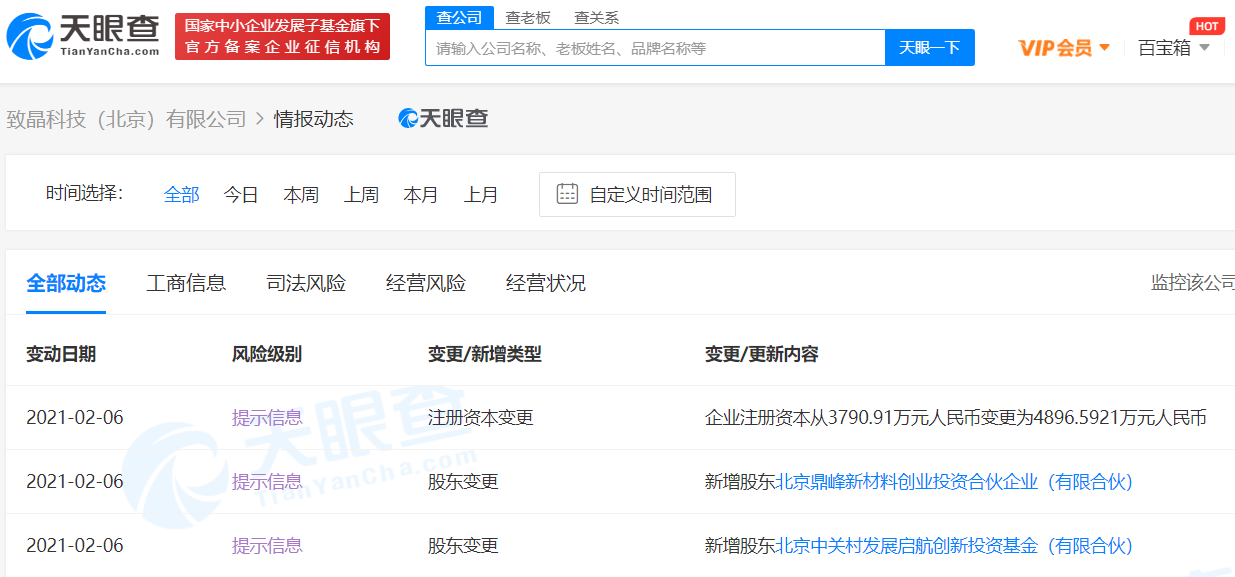This screenshot has height=577, width=1235.
Task: Open 自定义时间范围 date picker
Action: coord(650,195)
